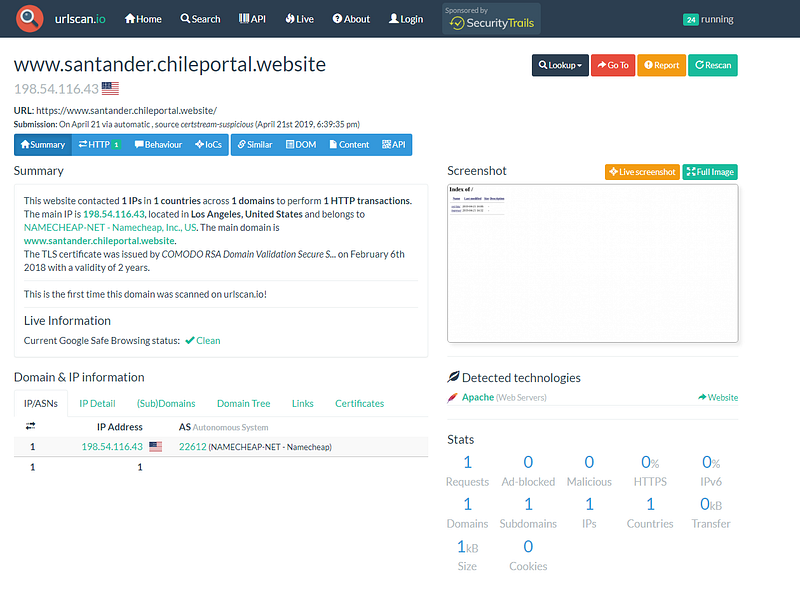
Task: Click the US flag in IP table row
Action: [156, 447]
